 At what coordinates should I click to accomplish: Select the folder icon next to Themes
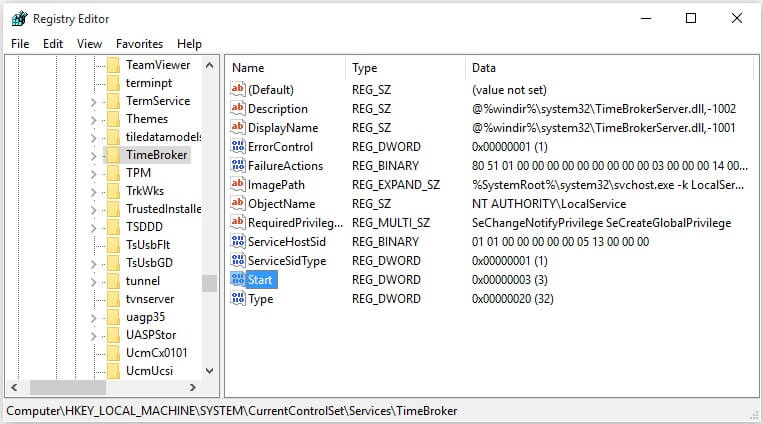(113, 119)
